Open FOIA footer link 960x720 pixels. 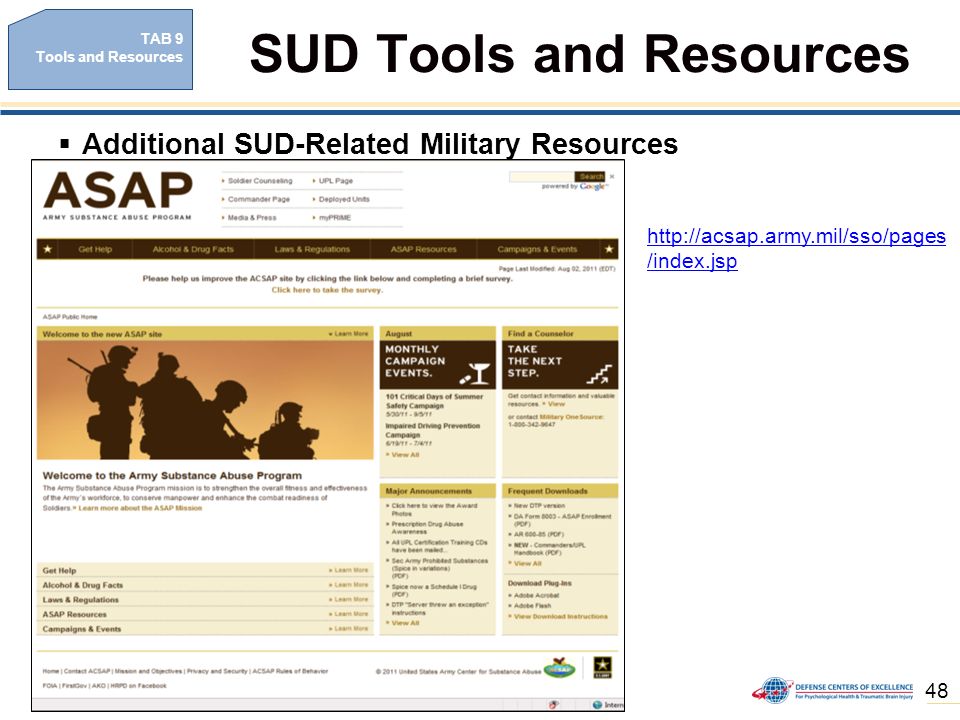click(50, 686)
